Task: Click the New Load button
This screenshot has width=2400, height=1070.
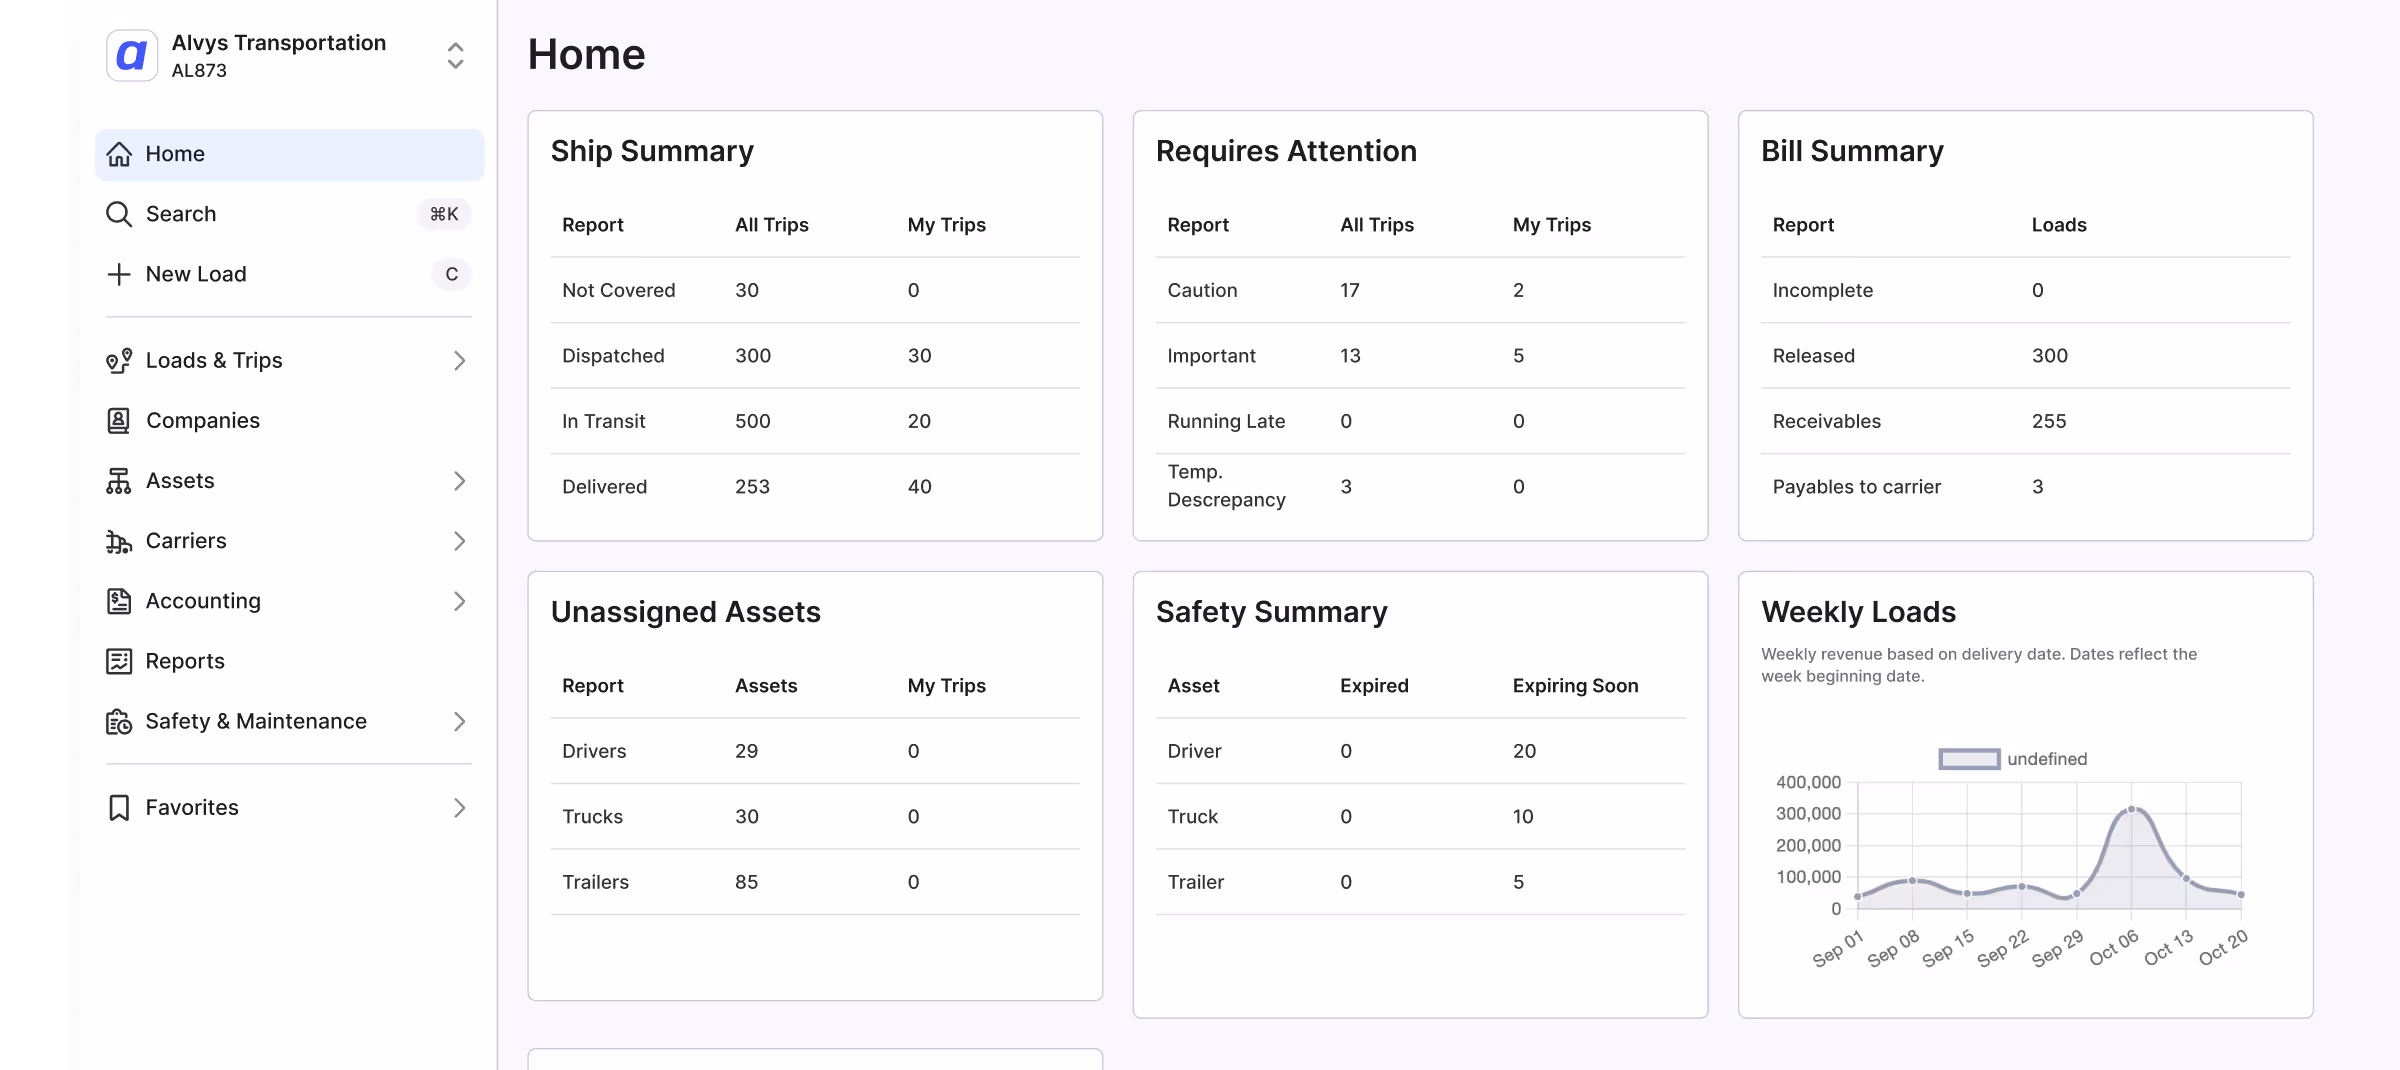Action: pyautogui.click(x=196, y=274)
